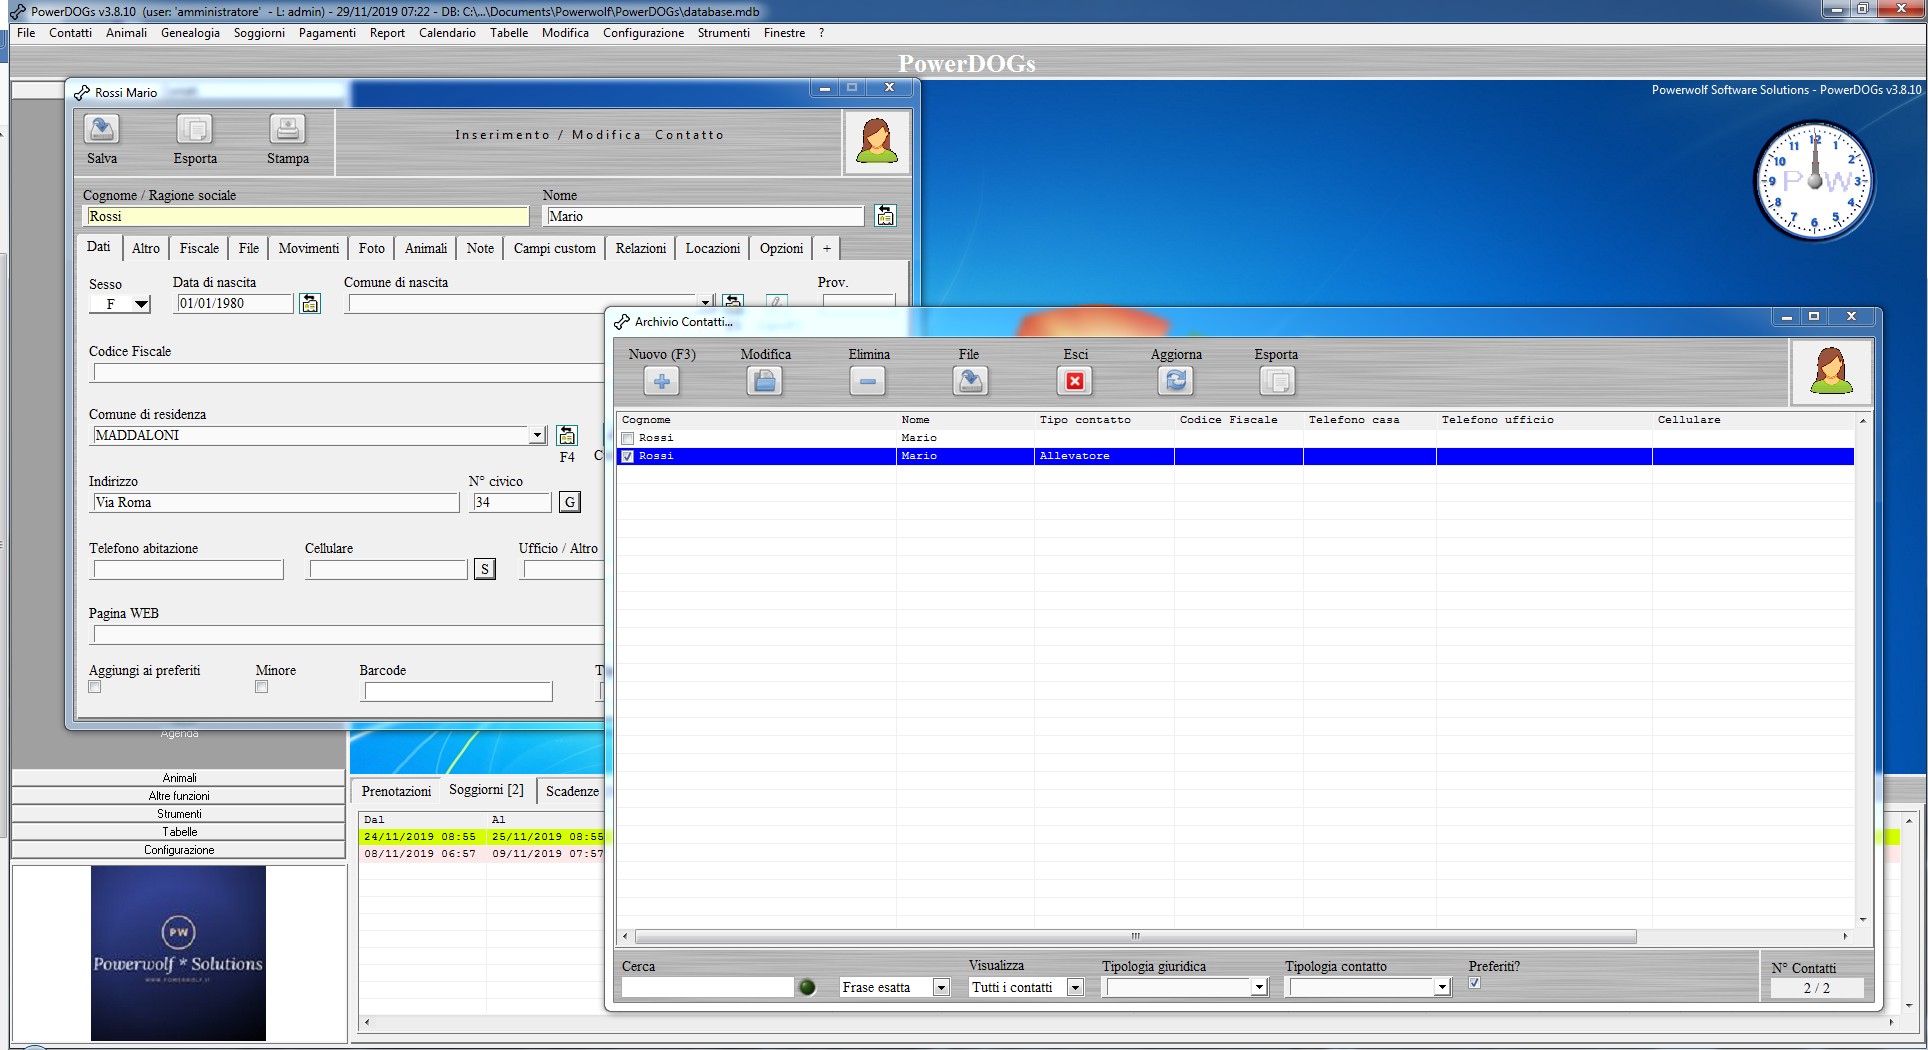Switch to the Scadenze tab

coord(572,791)
